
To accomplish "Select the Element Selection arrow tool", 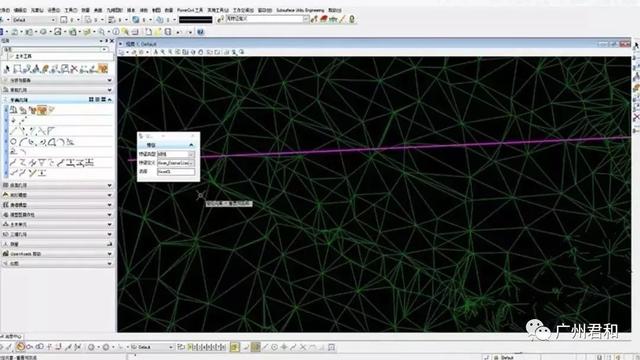I will (x=7, y=69).
